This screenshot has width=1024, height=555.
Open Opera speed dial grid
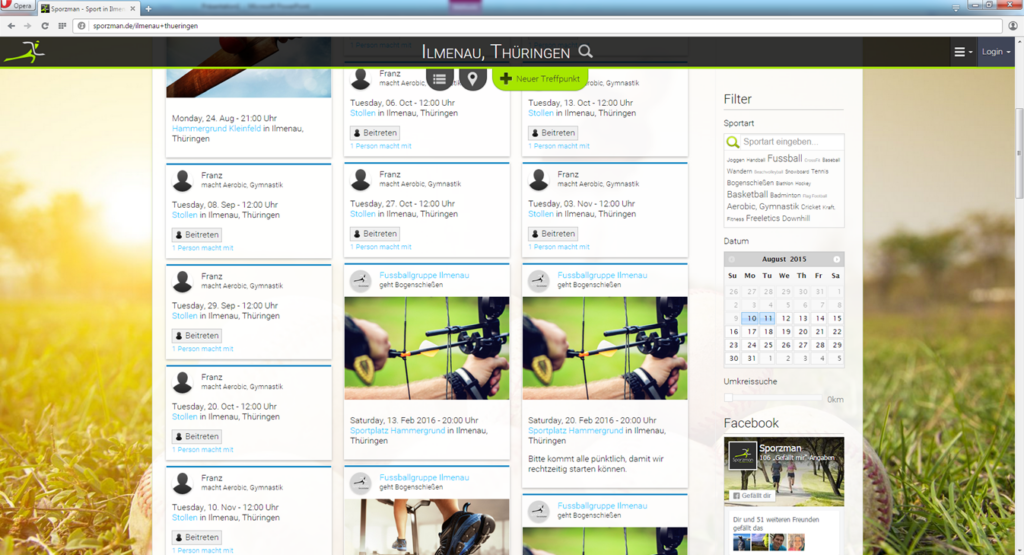62,25
